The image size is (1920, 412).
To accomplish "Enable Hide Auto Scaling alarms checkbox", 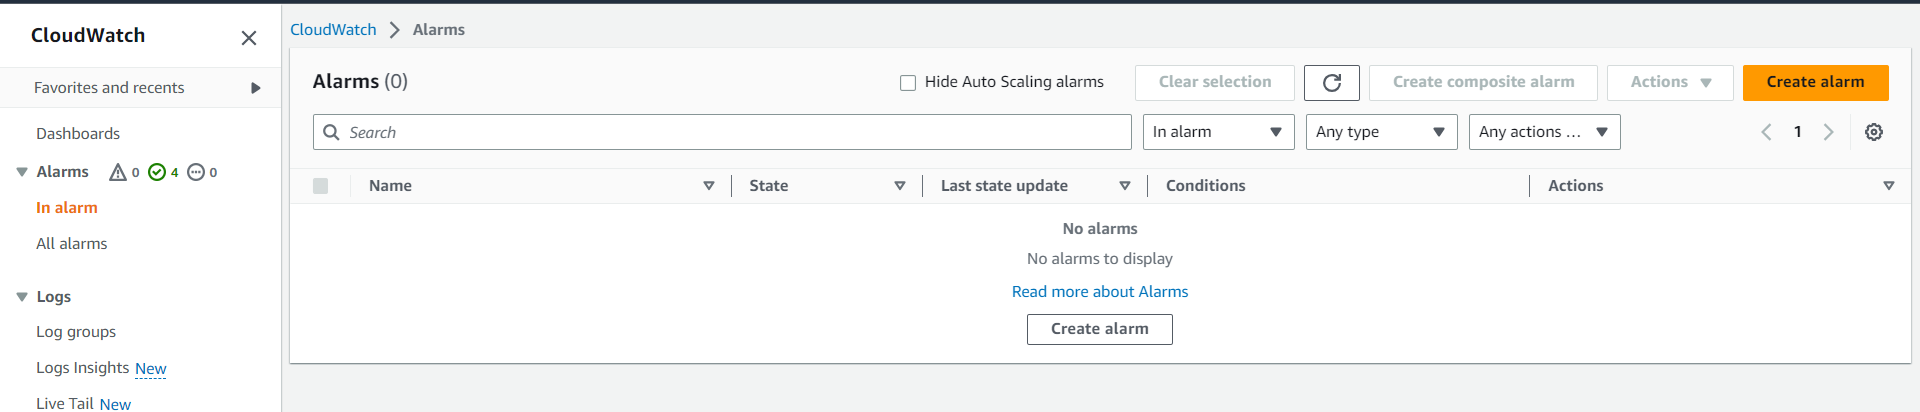I will pos(908,83).
